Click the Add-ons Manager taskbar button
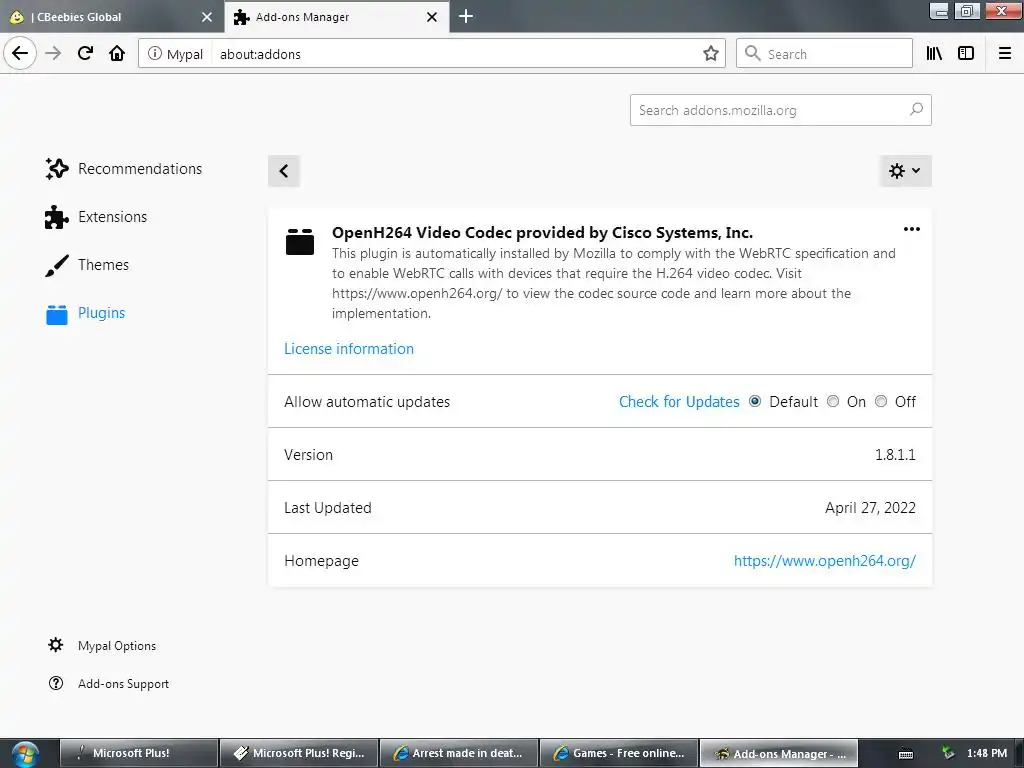This screenshot has width=1024, height=768. click(778, 753)
